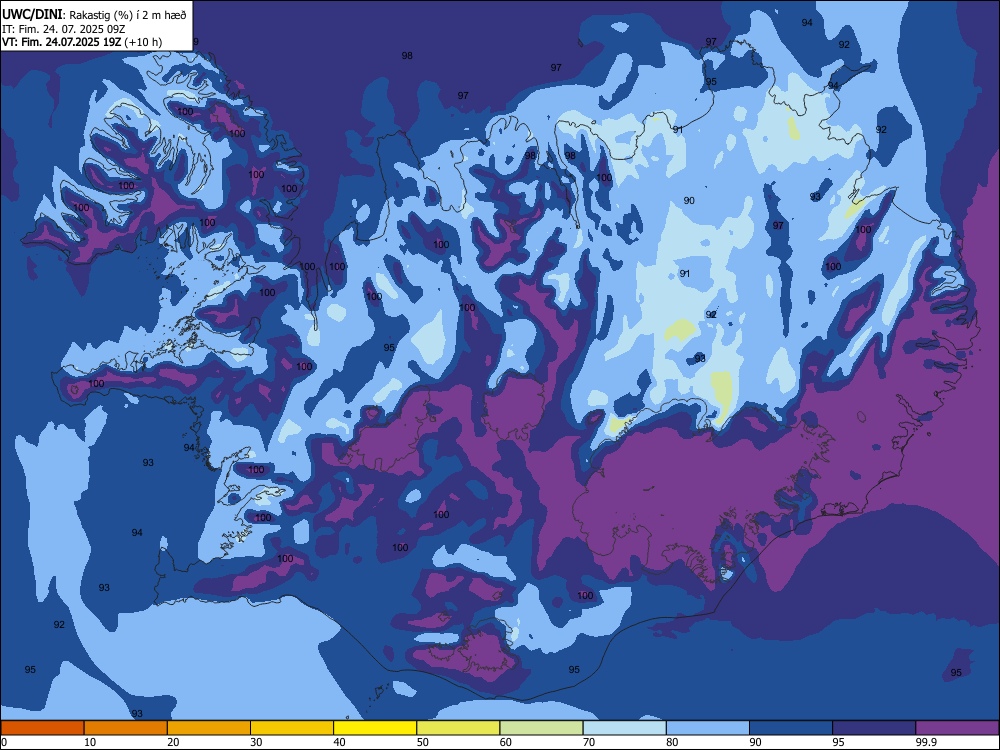Click the '60' tick label in the legend
Image resolution: width=1000 pixels, height=750 pixels.
[x=506, y=742]
